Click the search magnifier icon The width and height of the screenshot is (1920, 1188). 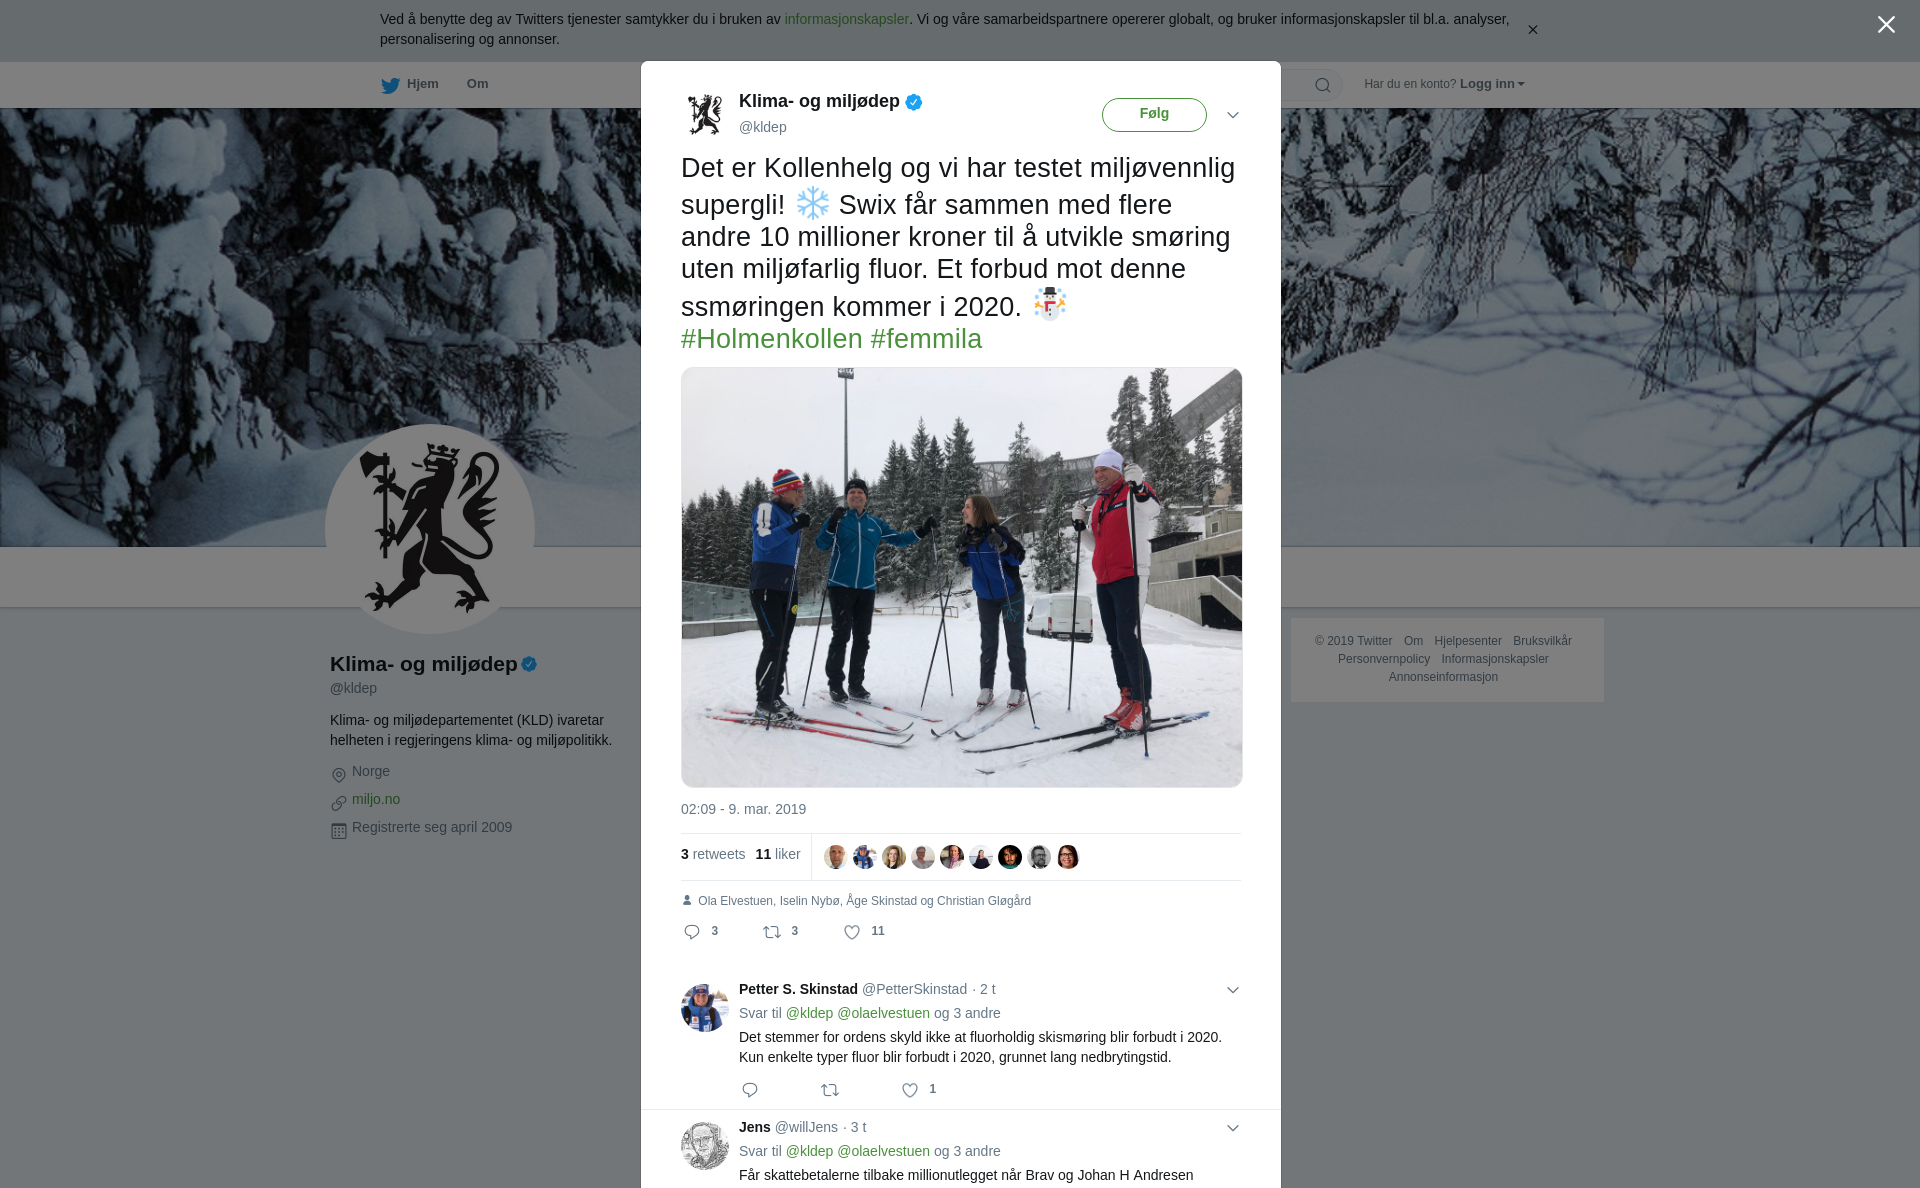click(1323, 85)
